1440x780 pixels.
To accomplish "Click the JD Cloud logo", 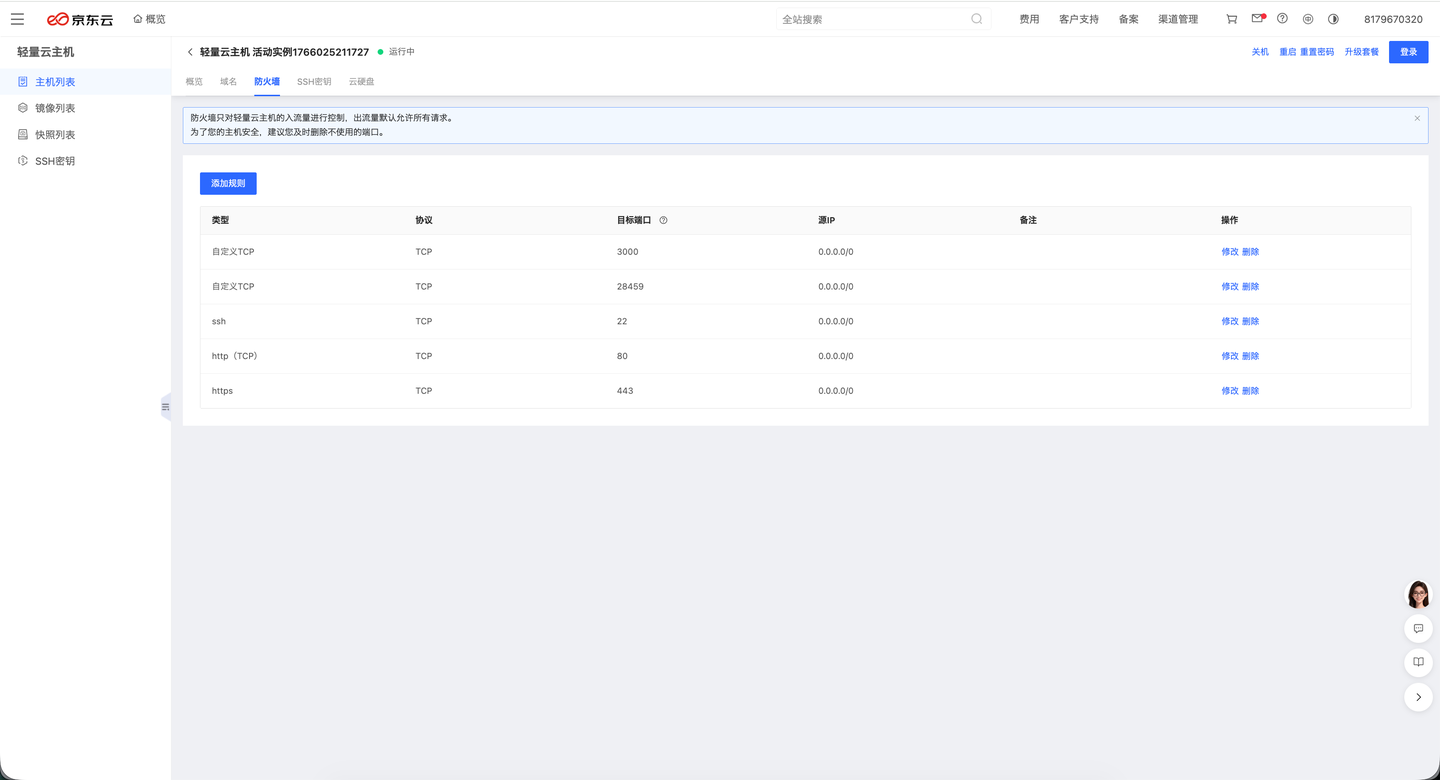I will [80, 19].
